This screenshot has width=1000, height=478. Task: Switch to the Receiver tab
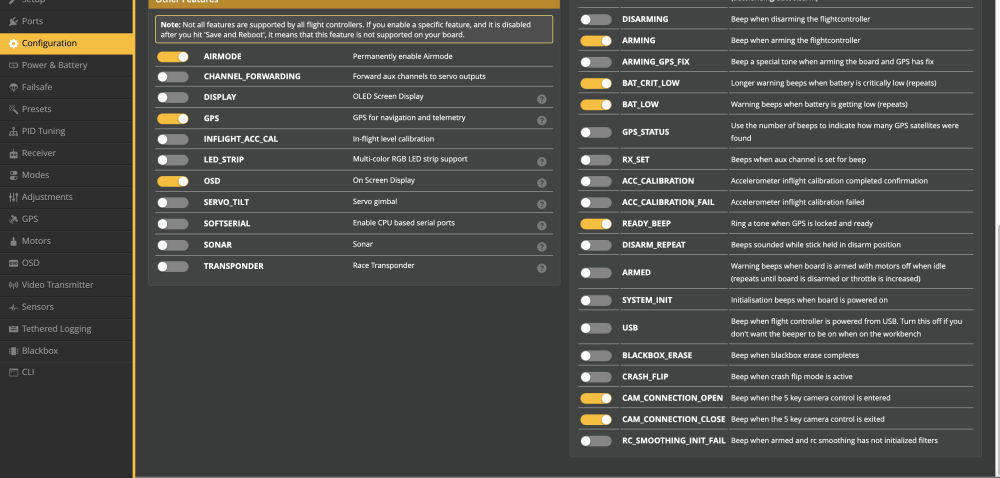(39, 153)
